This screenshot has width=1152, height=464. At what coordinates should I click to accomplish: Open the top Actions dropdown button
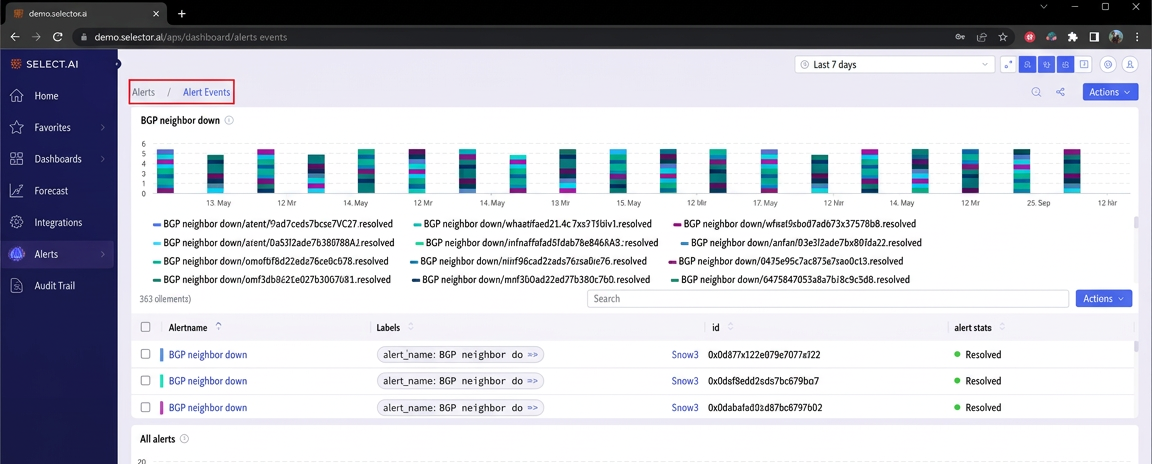click(1109, 93)
